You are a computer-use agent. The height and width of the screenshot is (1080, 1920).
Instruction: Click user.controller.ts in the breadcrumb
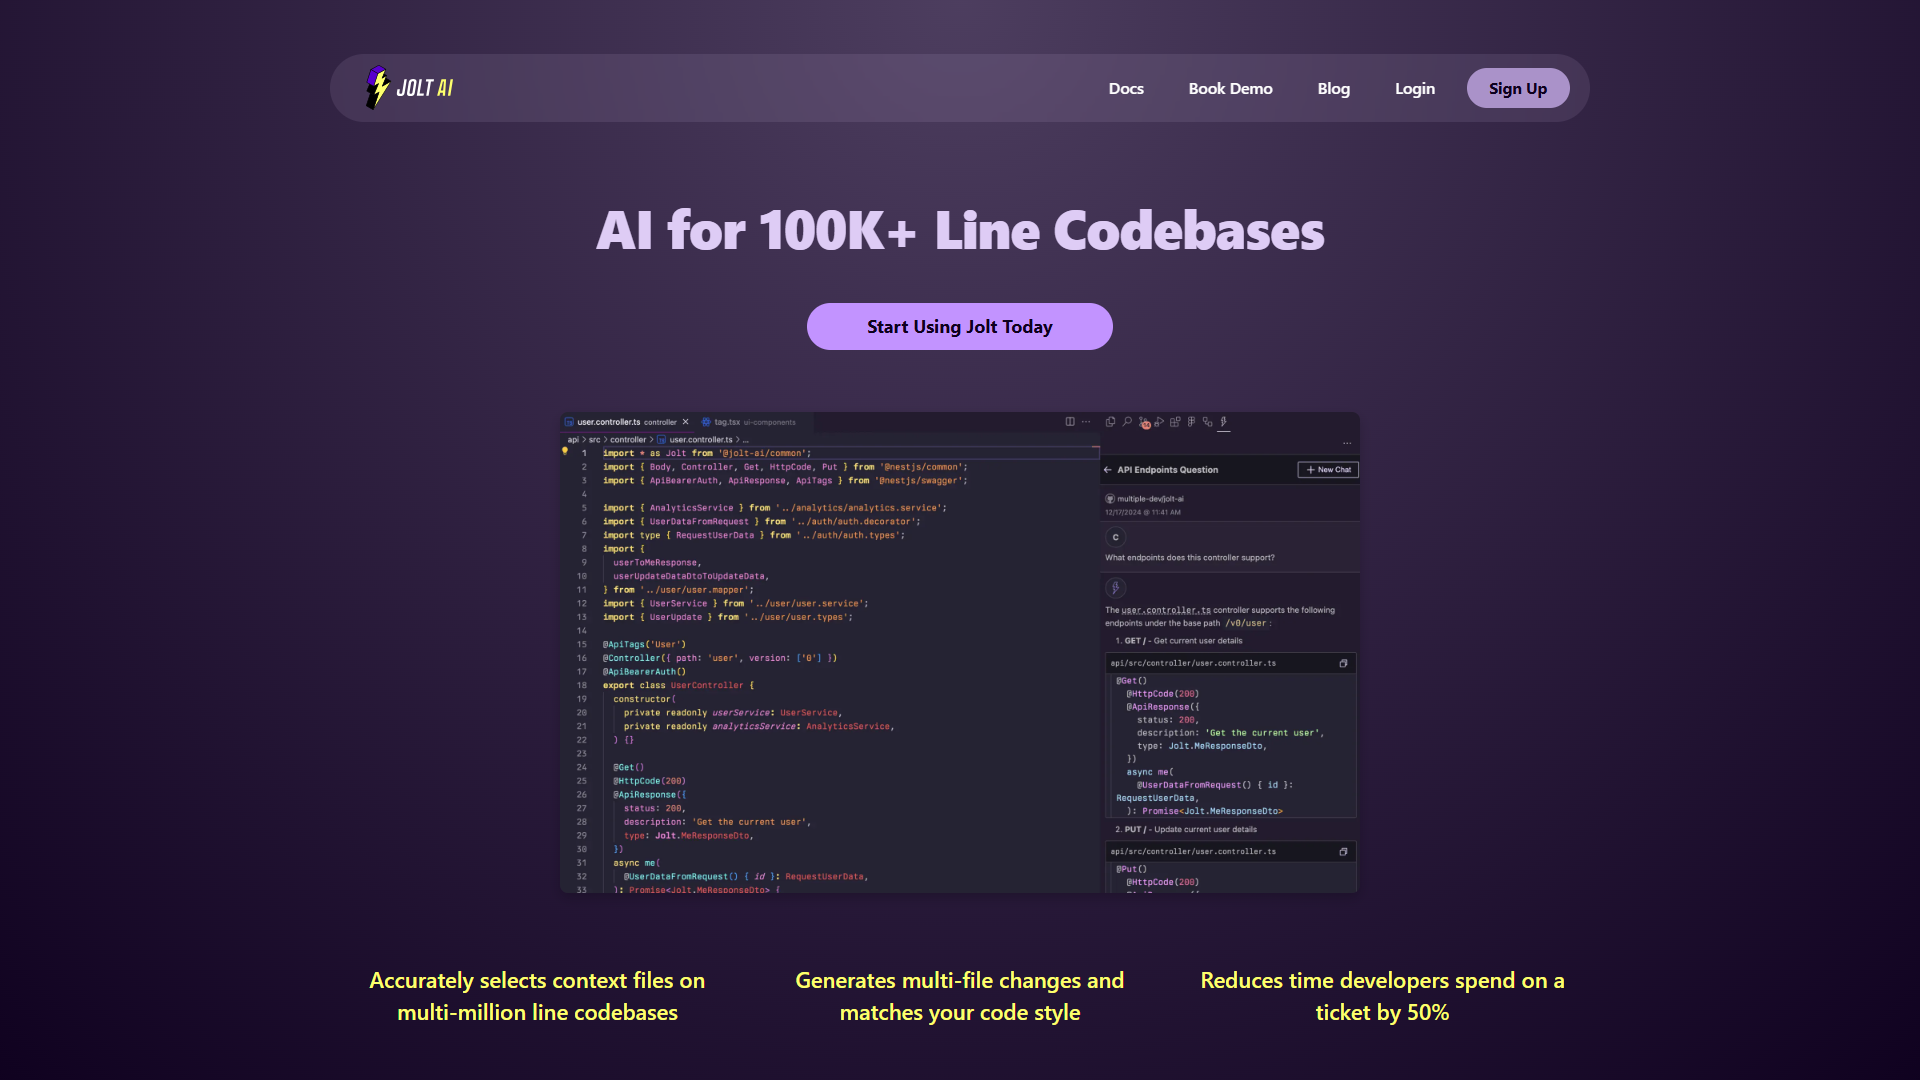[x=700, y=440]
